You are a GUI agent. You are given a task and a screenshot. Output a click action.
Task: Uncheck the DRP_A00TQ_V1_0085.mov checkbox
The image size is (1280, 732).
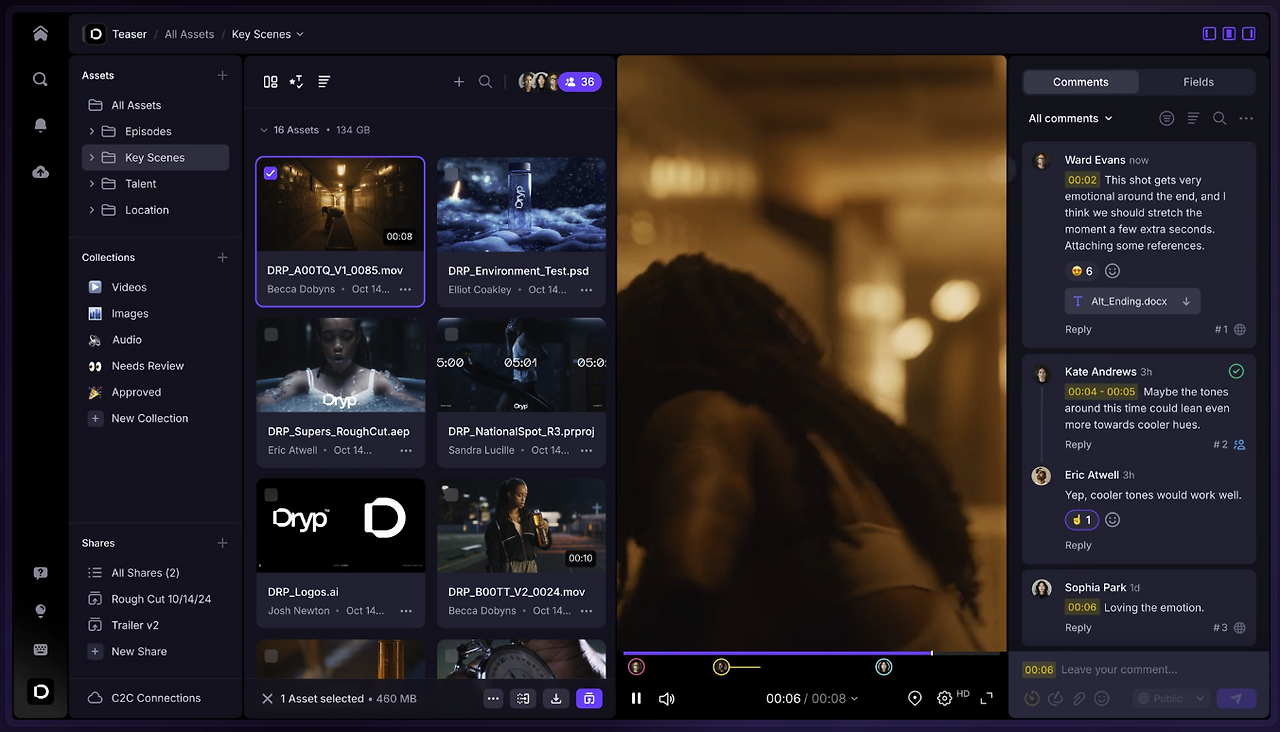tap(270, 173)
